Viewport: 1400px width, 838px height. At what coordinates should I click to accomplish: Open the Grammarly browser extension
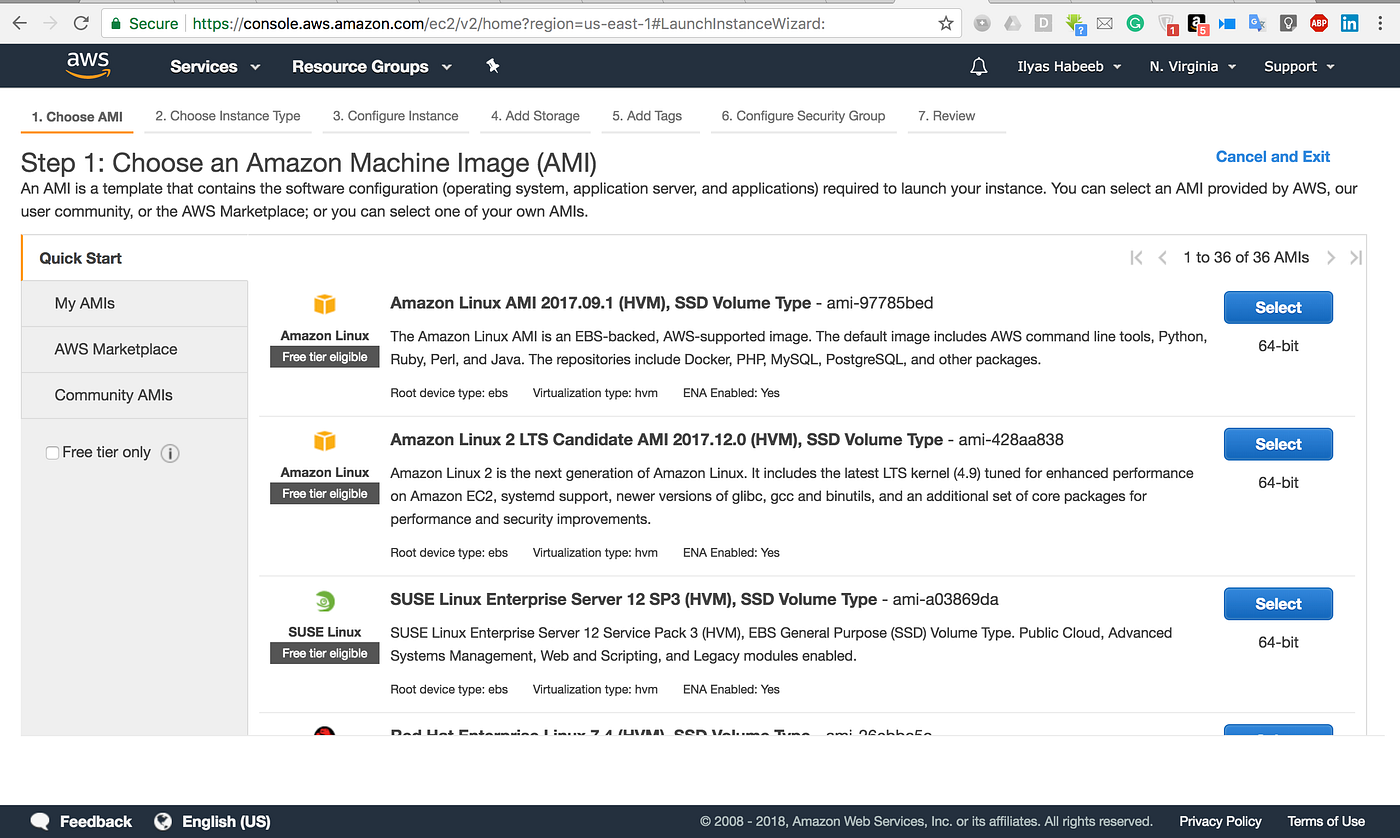click(x=1135, y=22)
